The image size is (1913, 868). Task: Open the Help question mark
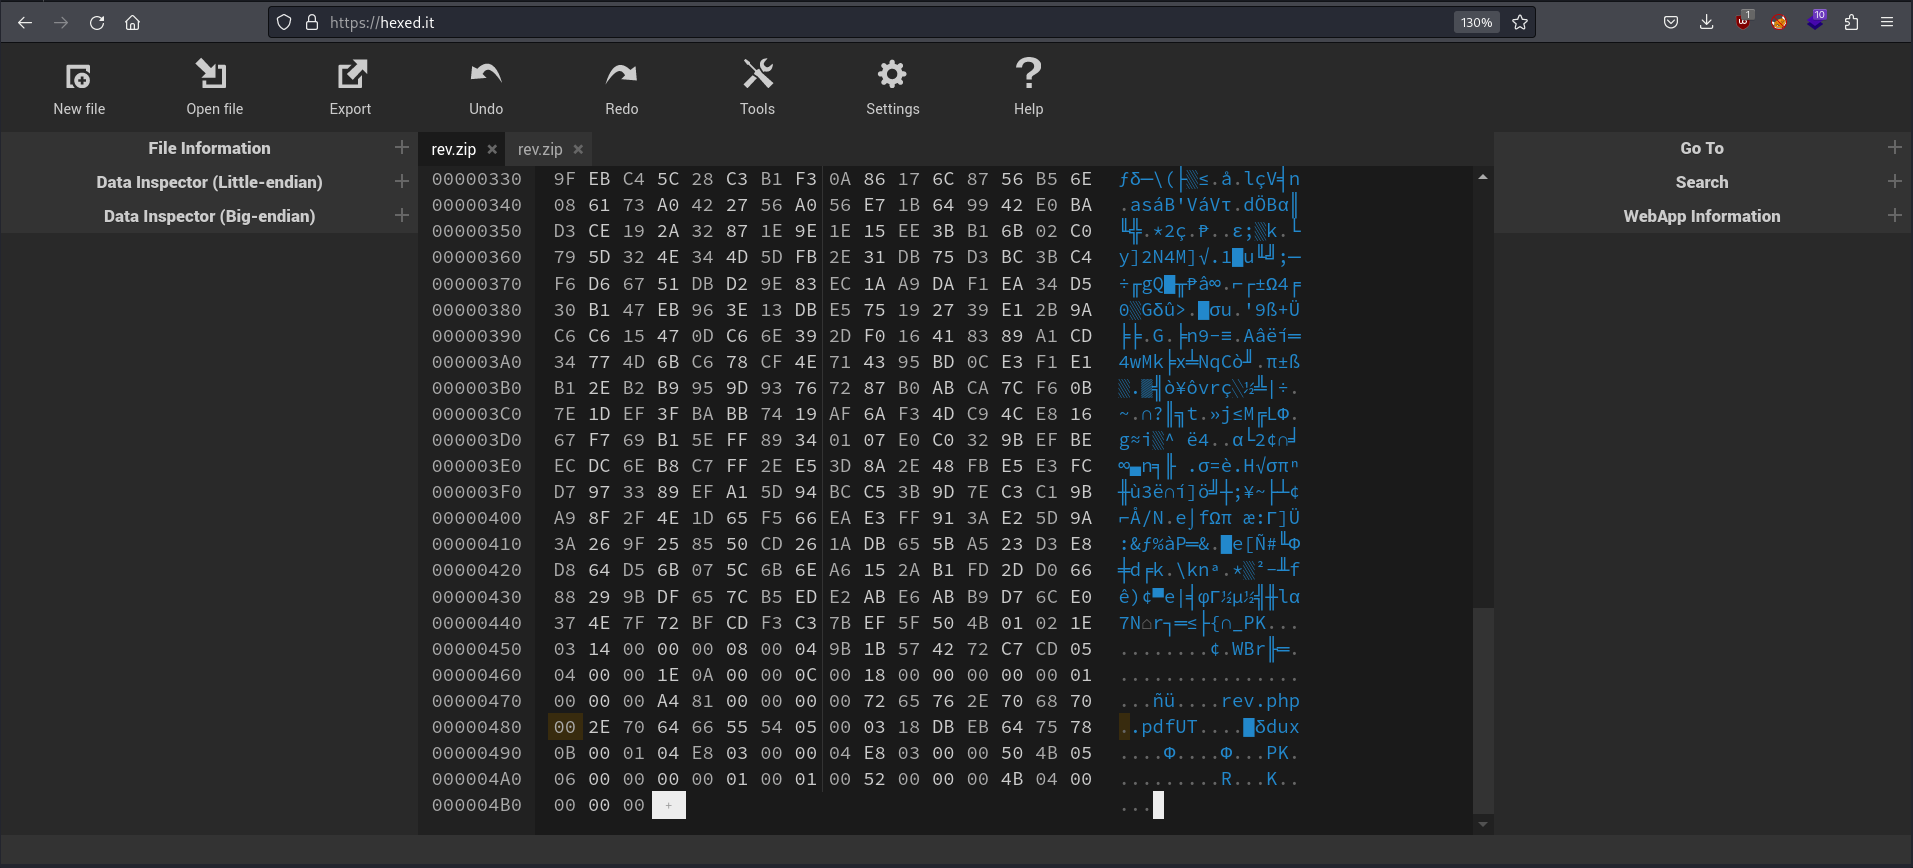coord(1028,73)
